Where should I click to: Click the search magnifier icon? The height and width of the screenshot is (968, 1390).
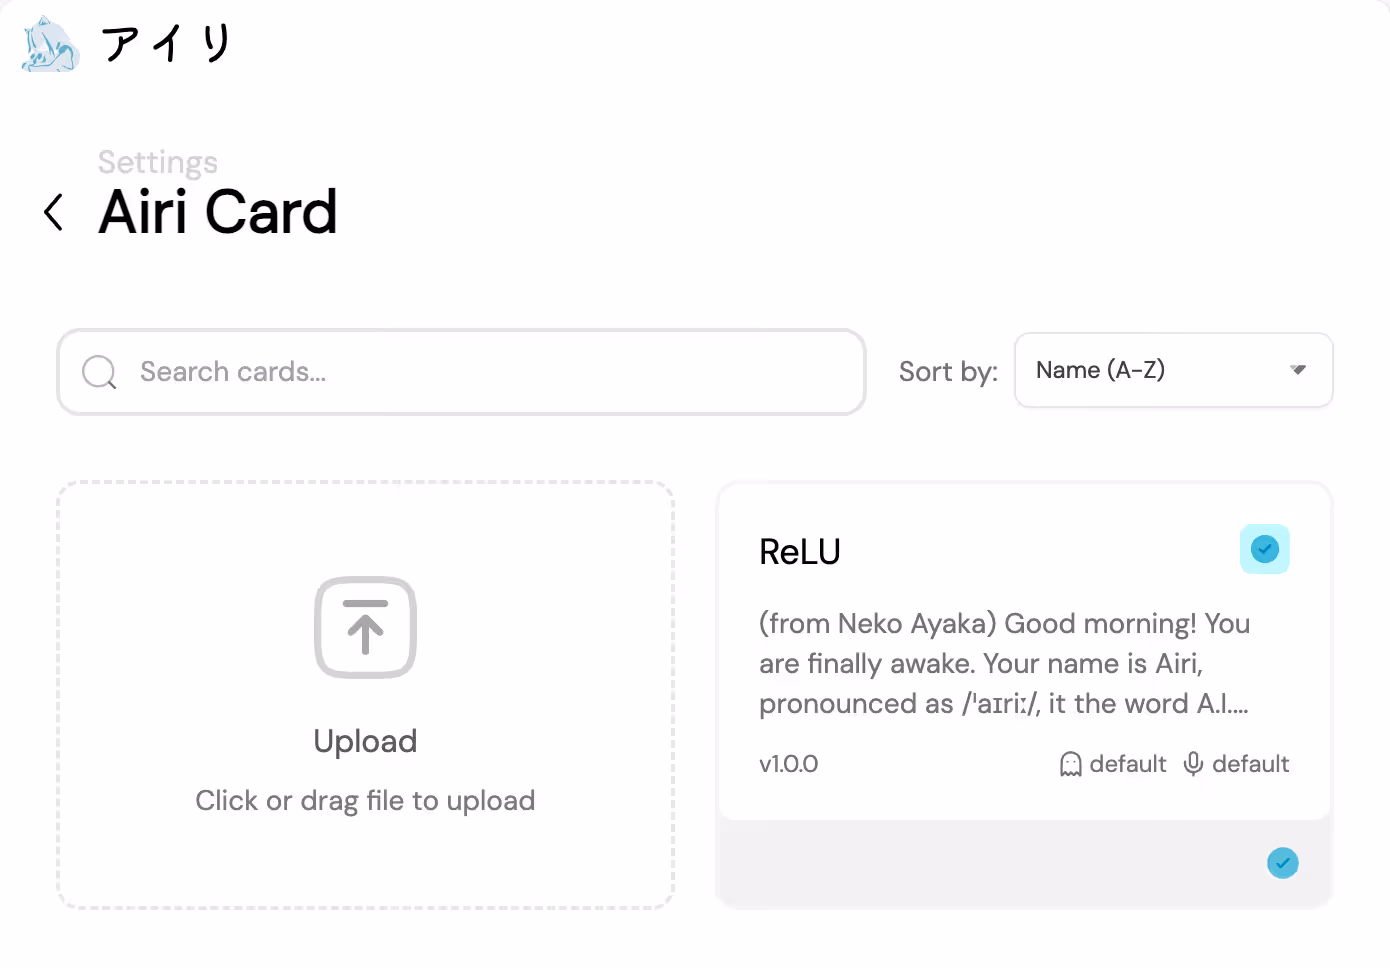coord(98,372)
